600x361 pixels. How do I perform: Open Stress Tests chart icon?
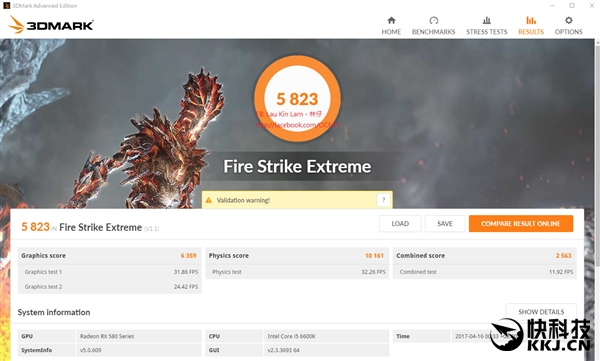click(x=487, y=20)
